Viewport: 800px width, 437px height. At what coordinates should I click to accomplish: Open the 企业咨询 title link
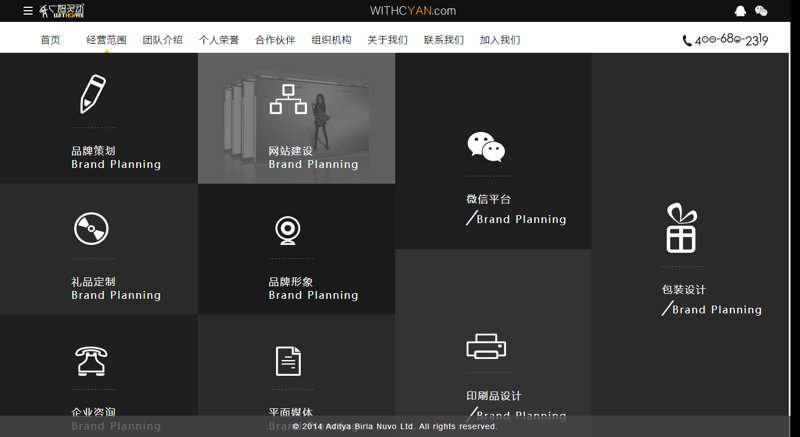(x=93, y=412)
